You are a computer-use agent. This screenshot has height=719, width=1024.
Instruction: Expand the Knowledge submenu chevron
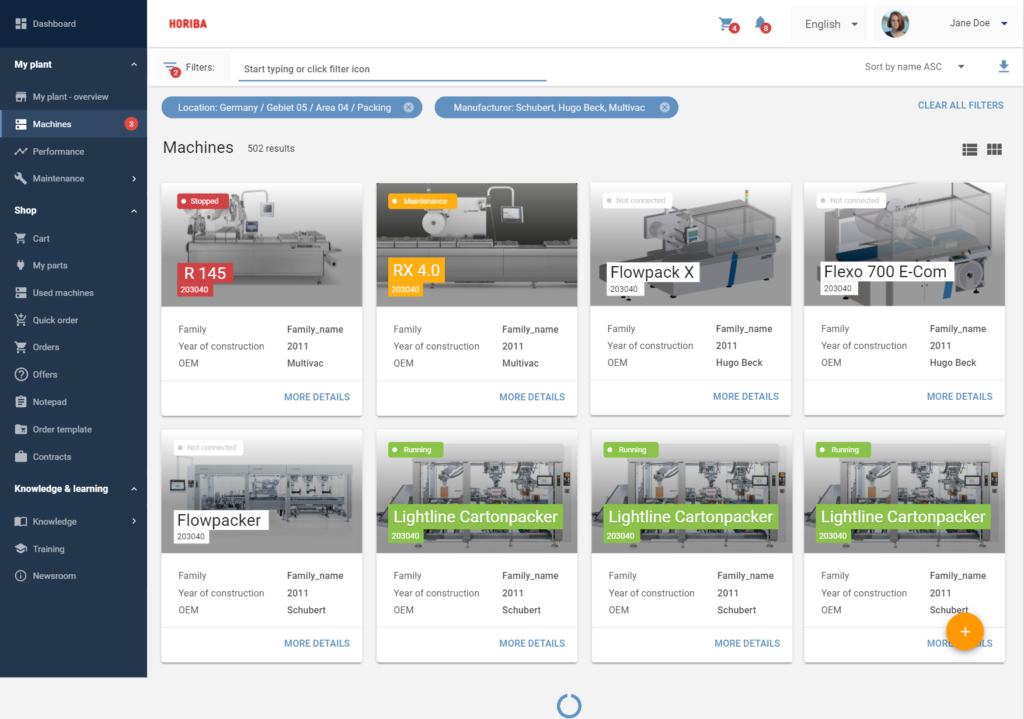click(x=134, y=521)
